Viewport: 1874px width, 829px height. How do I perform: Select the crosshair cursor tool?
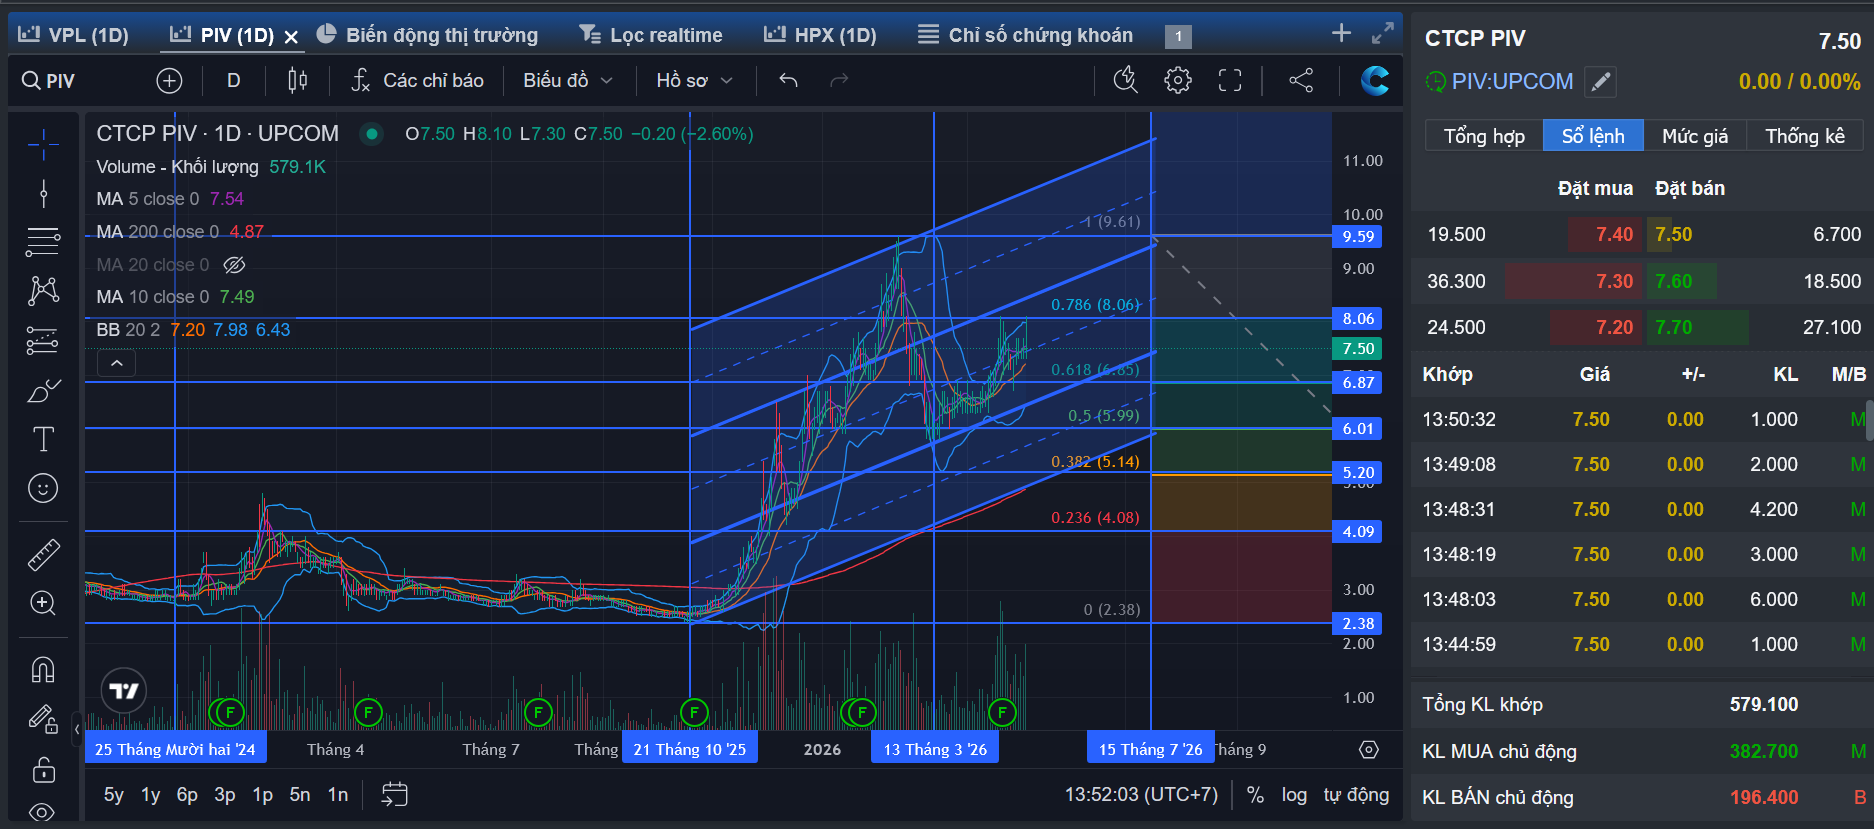click(x=43, y=146)
